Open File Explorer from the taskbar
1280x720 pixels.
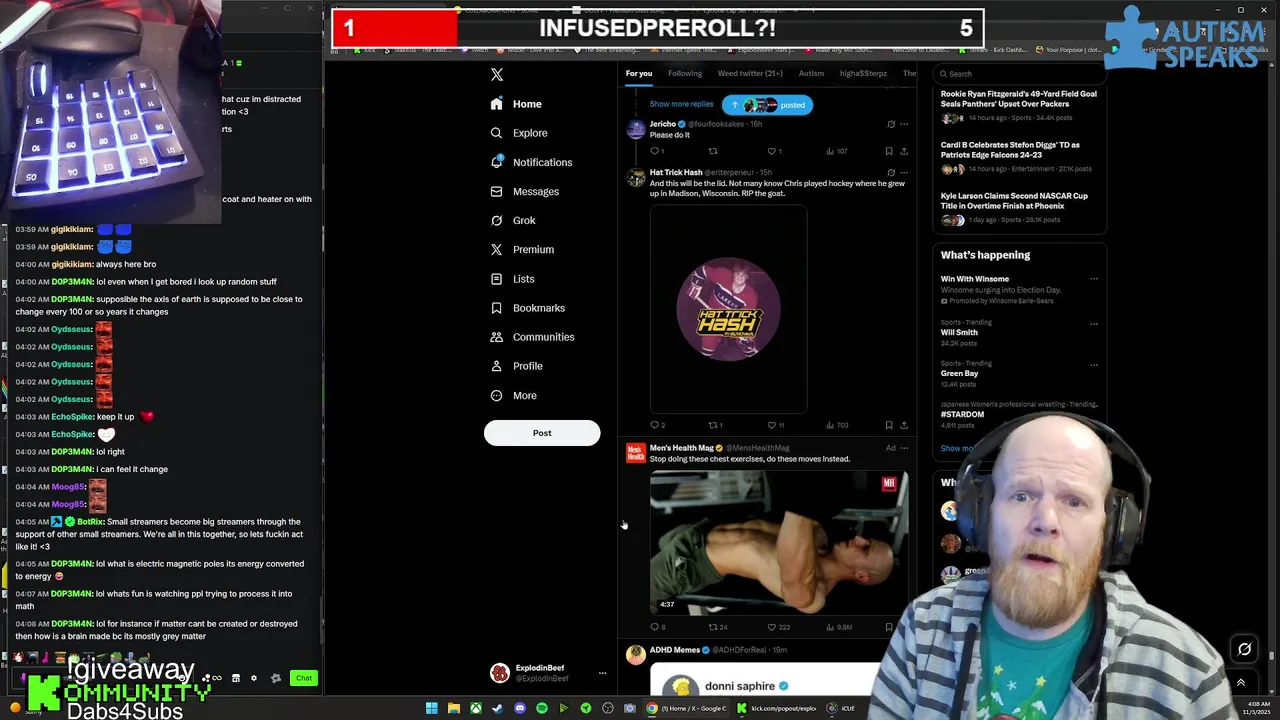click(x=454, y=708)
